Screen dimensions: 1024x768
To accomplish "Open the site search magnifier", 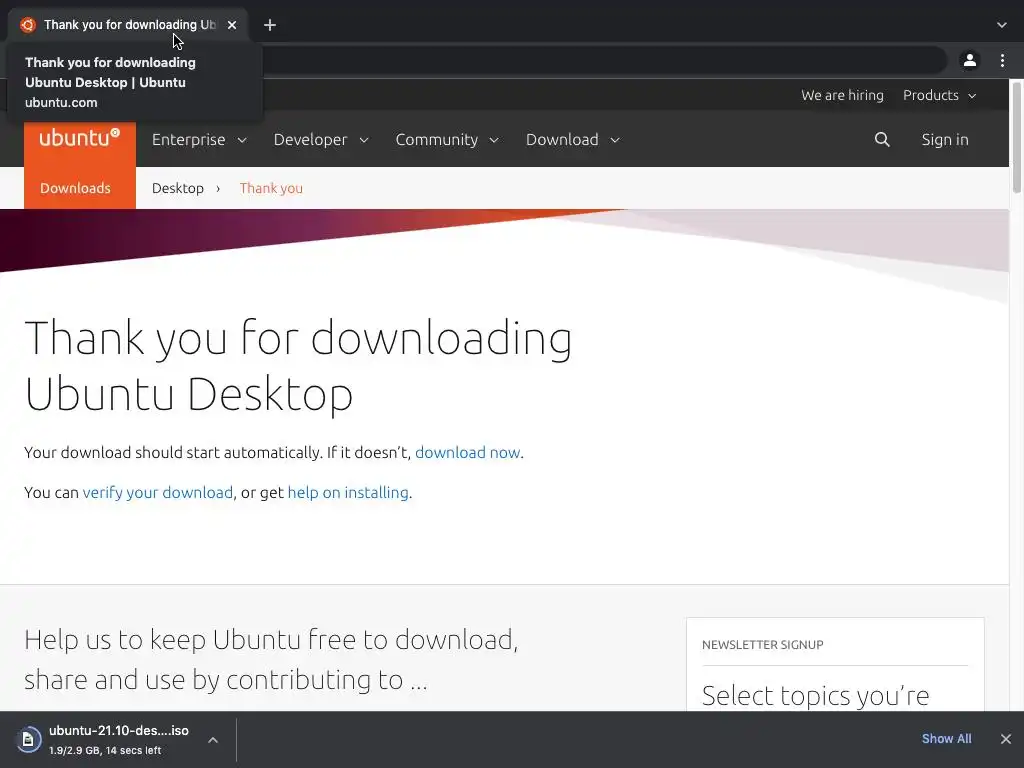I will pos(882,139).
